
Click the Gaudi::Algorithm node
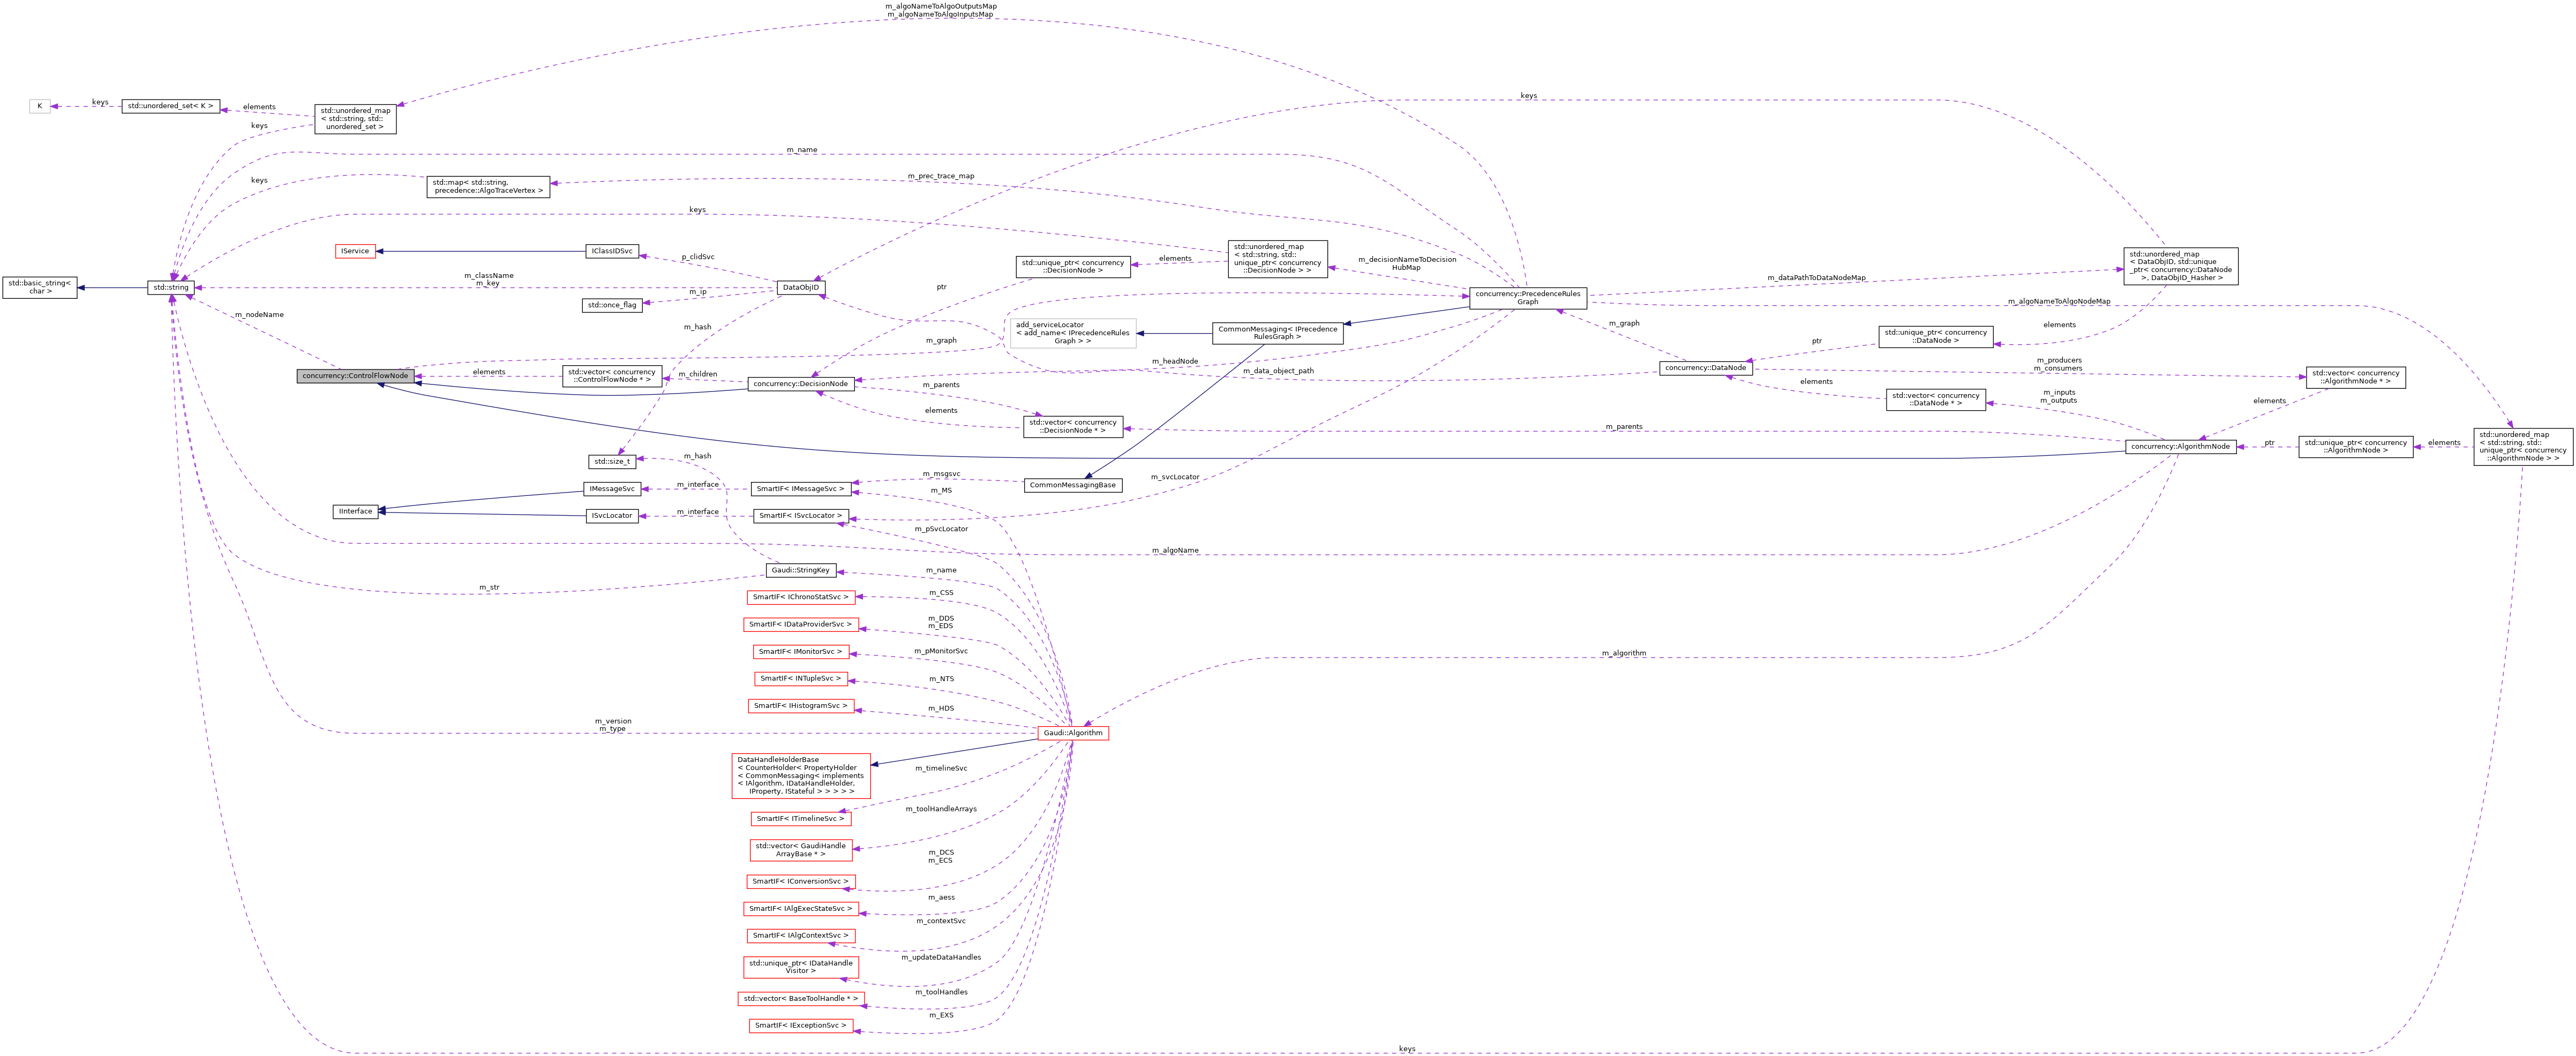(1073, 732)
